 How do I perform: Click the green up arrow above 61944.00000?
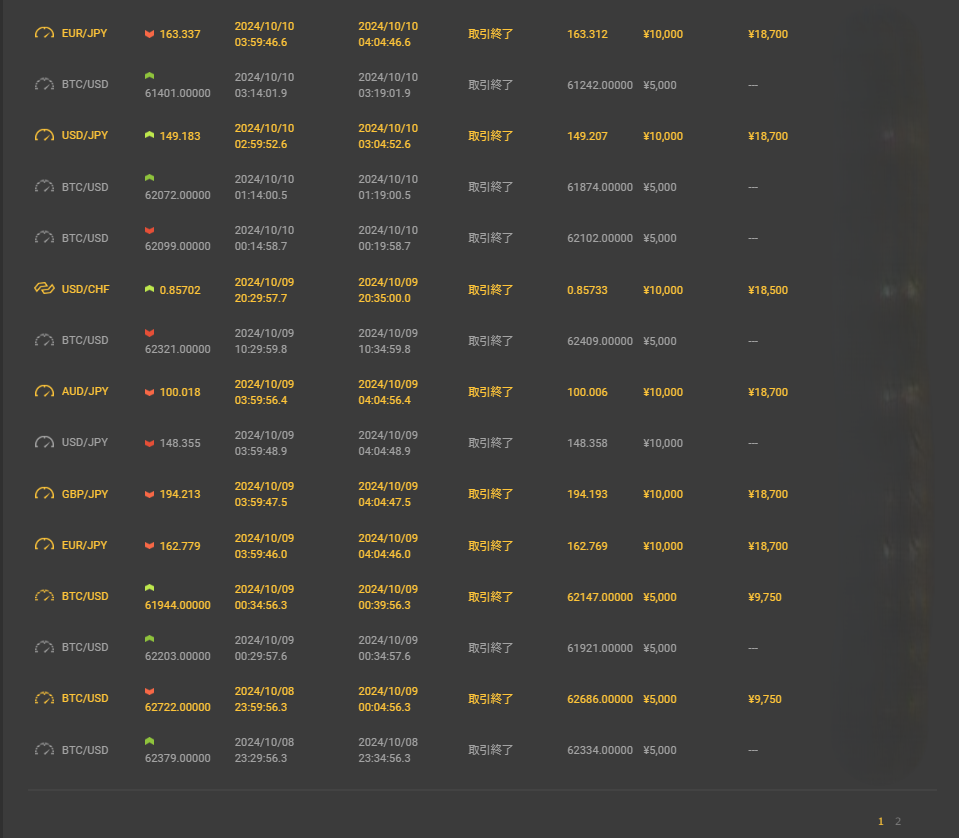click(149, 588)
